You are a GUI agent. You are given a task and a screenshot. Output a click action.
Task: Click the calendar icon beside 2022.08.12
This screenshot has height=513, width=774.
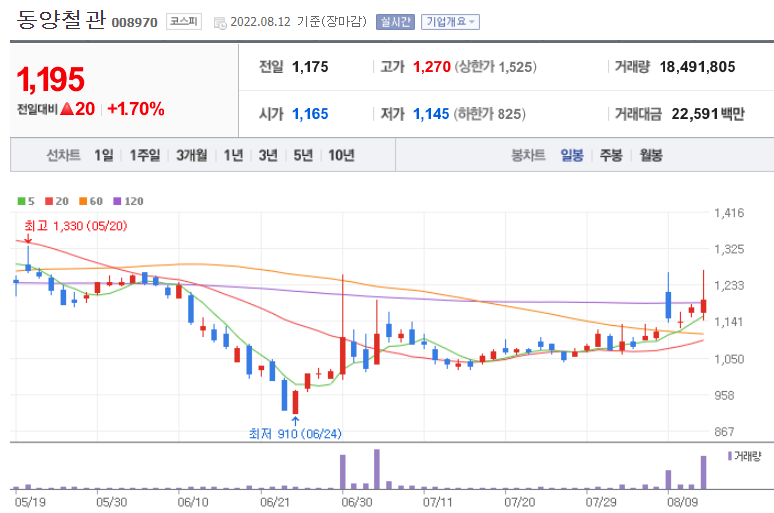coord(220,23)
